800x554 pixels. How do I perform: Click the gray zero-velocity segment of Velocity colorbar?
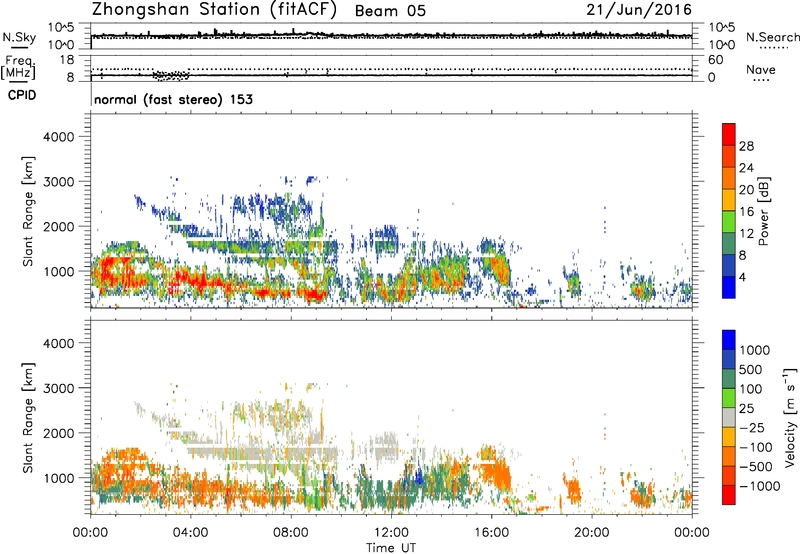coord(729,417)
